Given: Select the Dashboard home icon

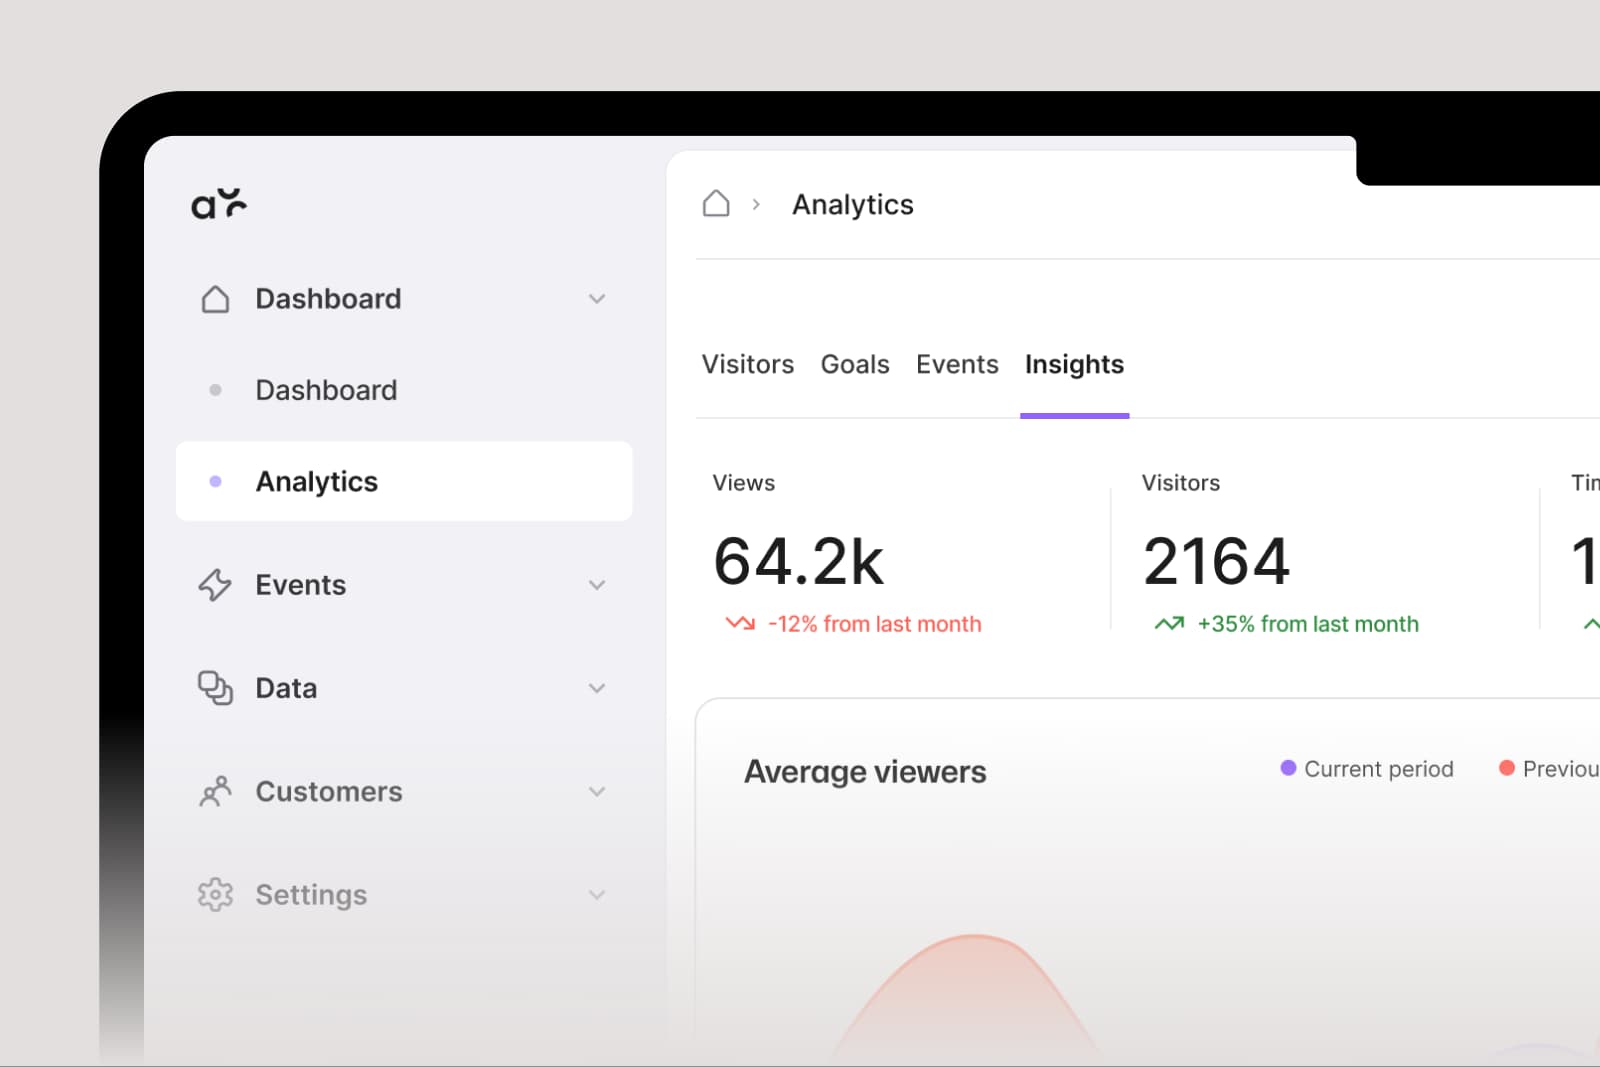Looking at the screenshot, I should pos(215,298).
